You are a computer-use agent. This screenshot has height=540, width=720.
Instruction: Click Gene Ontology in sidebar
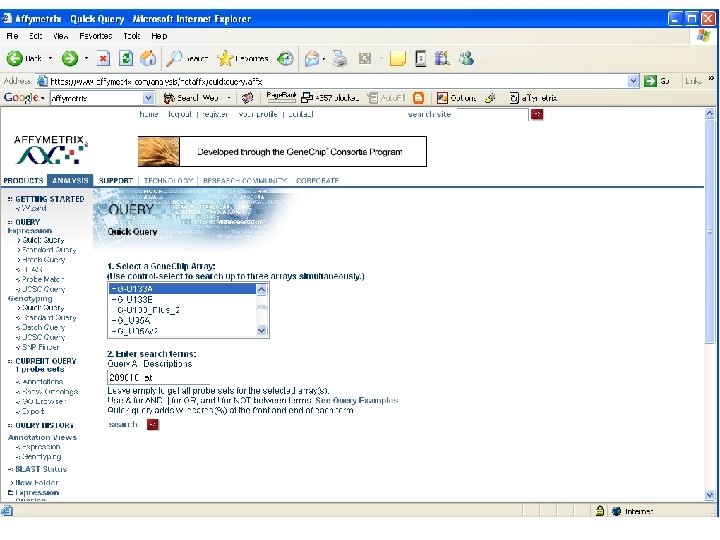(50, 392)
